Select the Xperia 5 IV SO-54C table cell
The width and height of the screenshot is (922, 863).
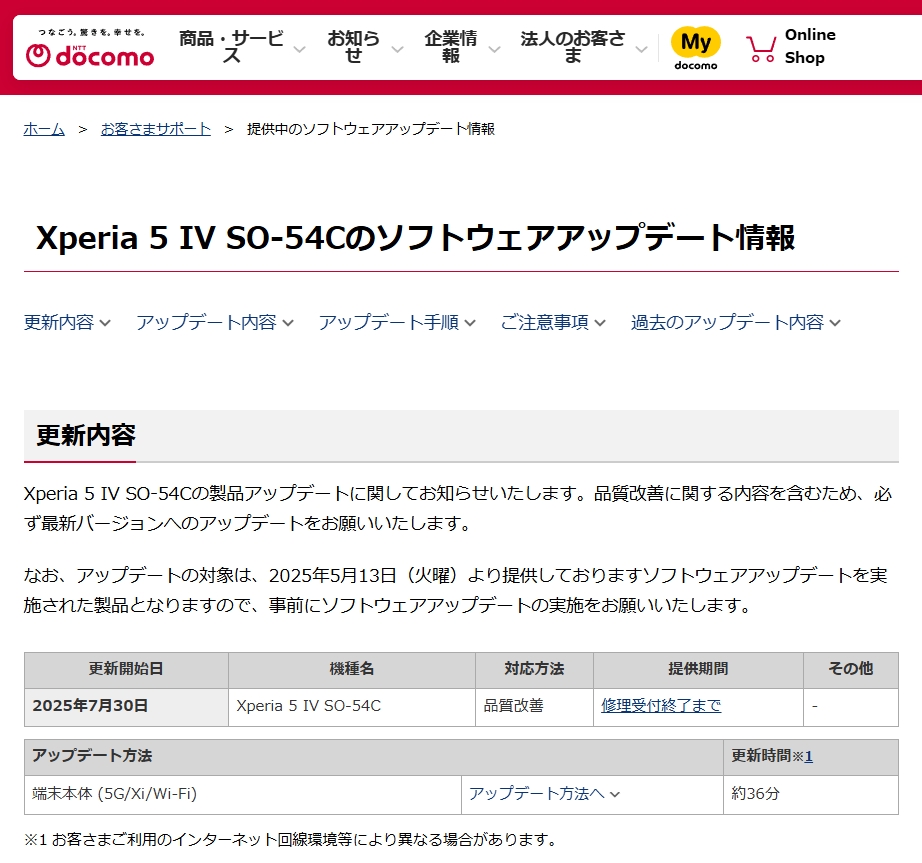tap(352, 707)
